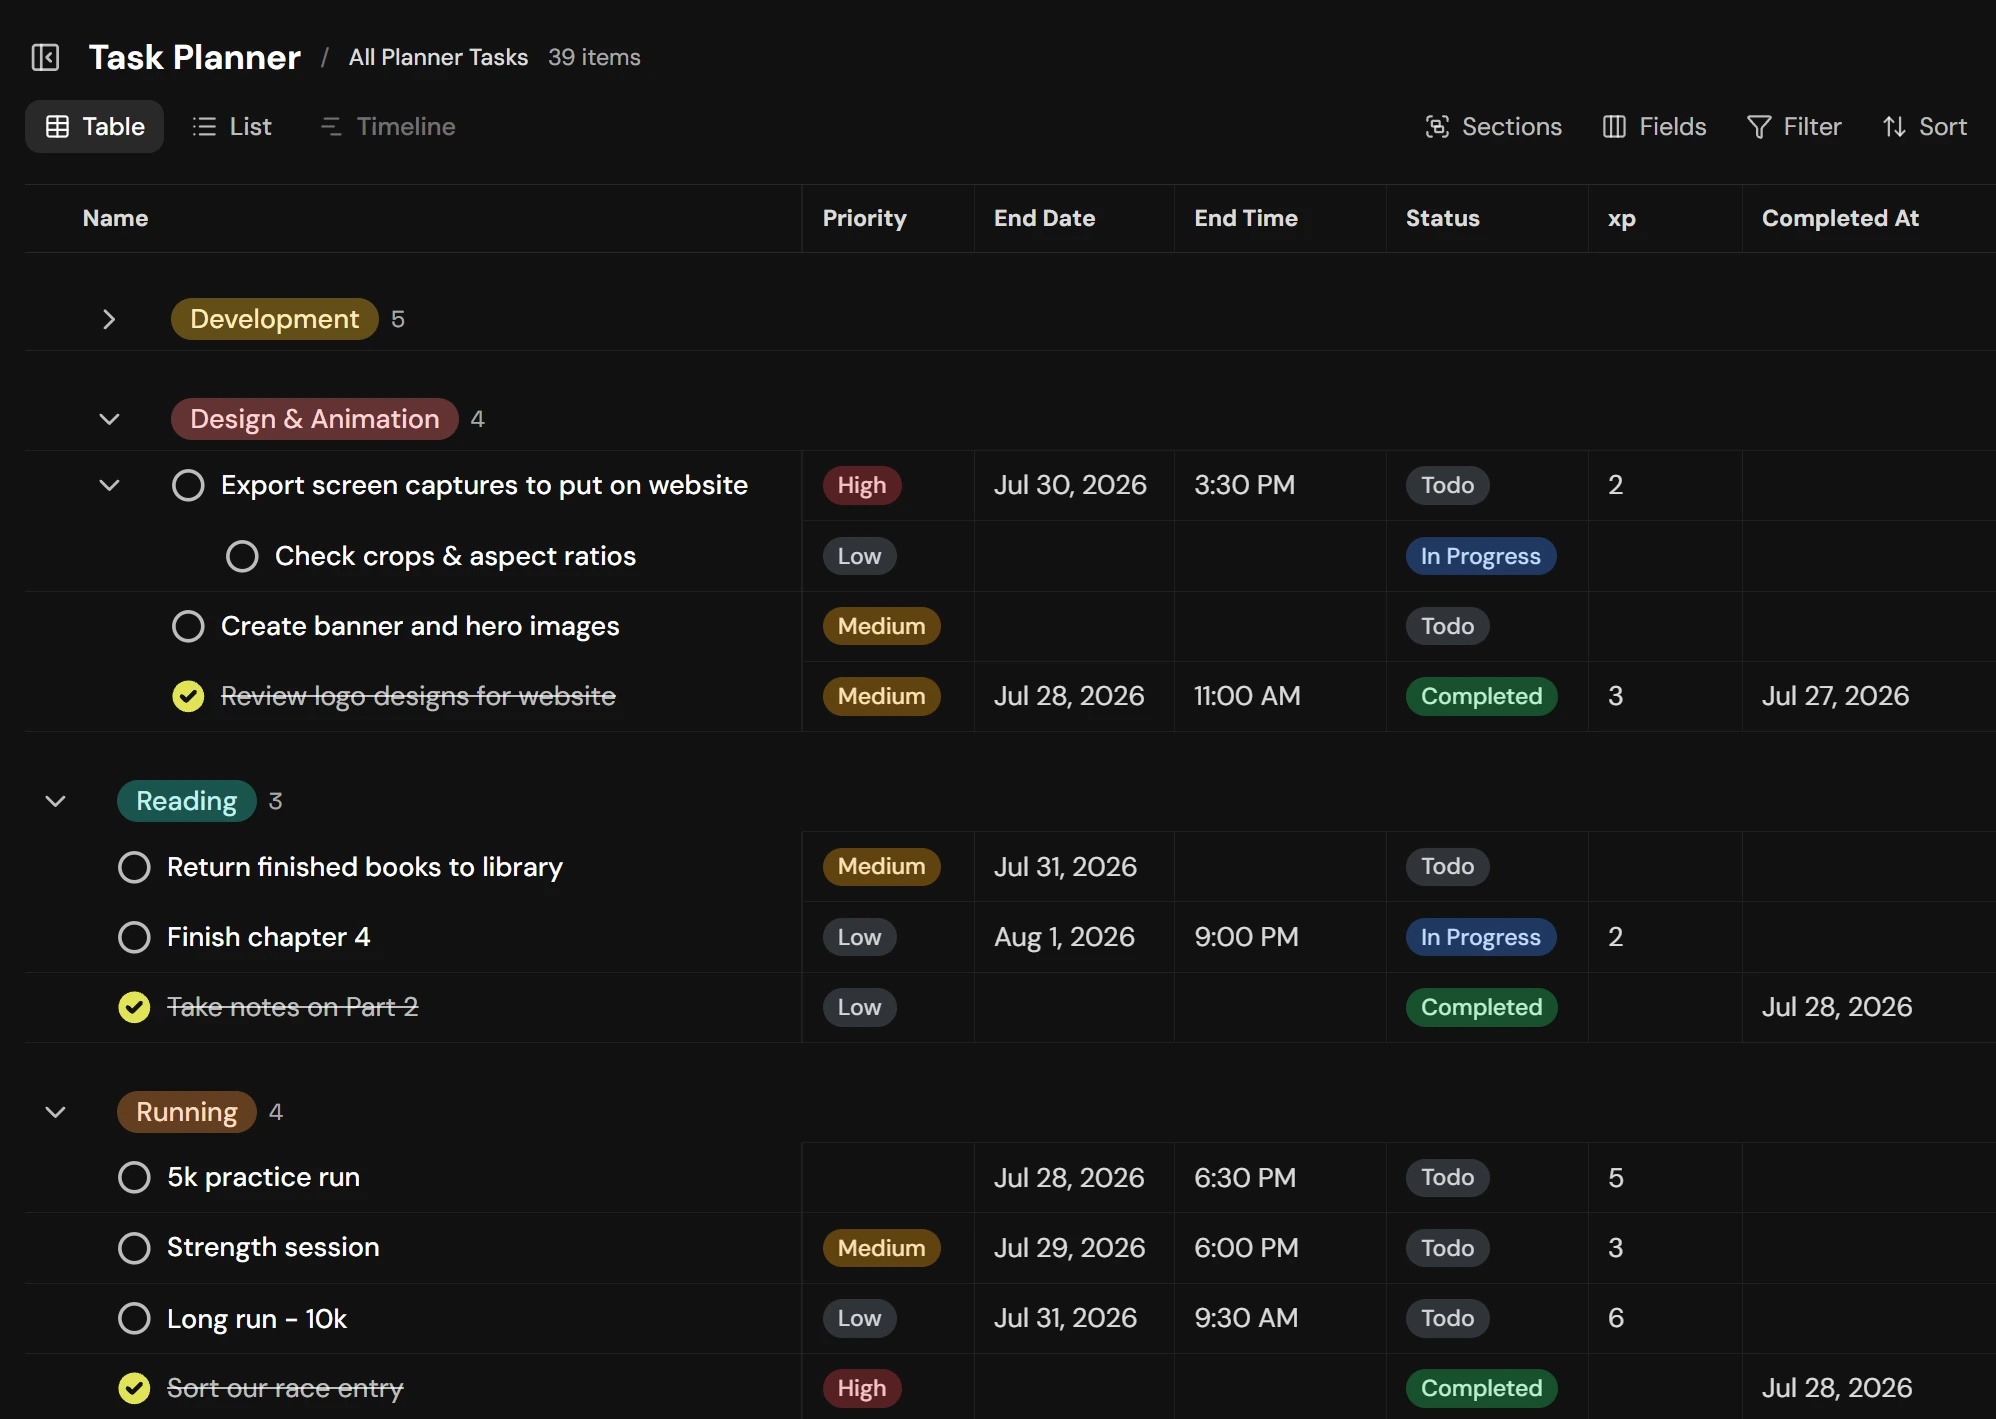Switch to Table view

point(95,126)
